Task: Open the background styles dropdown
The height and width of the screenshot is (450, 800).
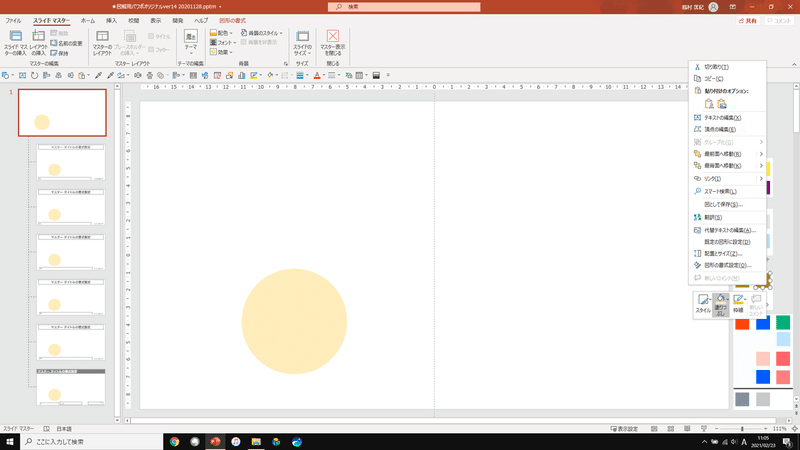Action: coord(261,33)
